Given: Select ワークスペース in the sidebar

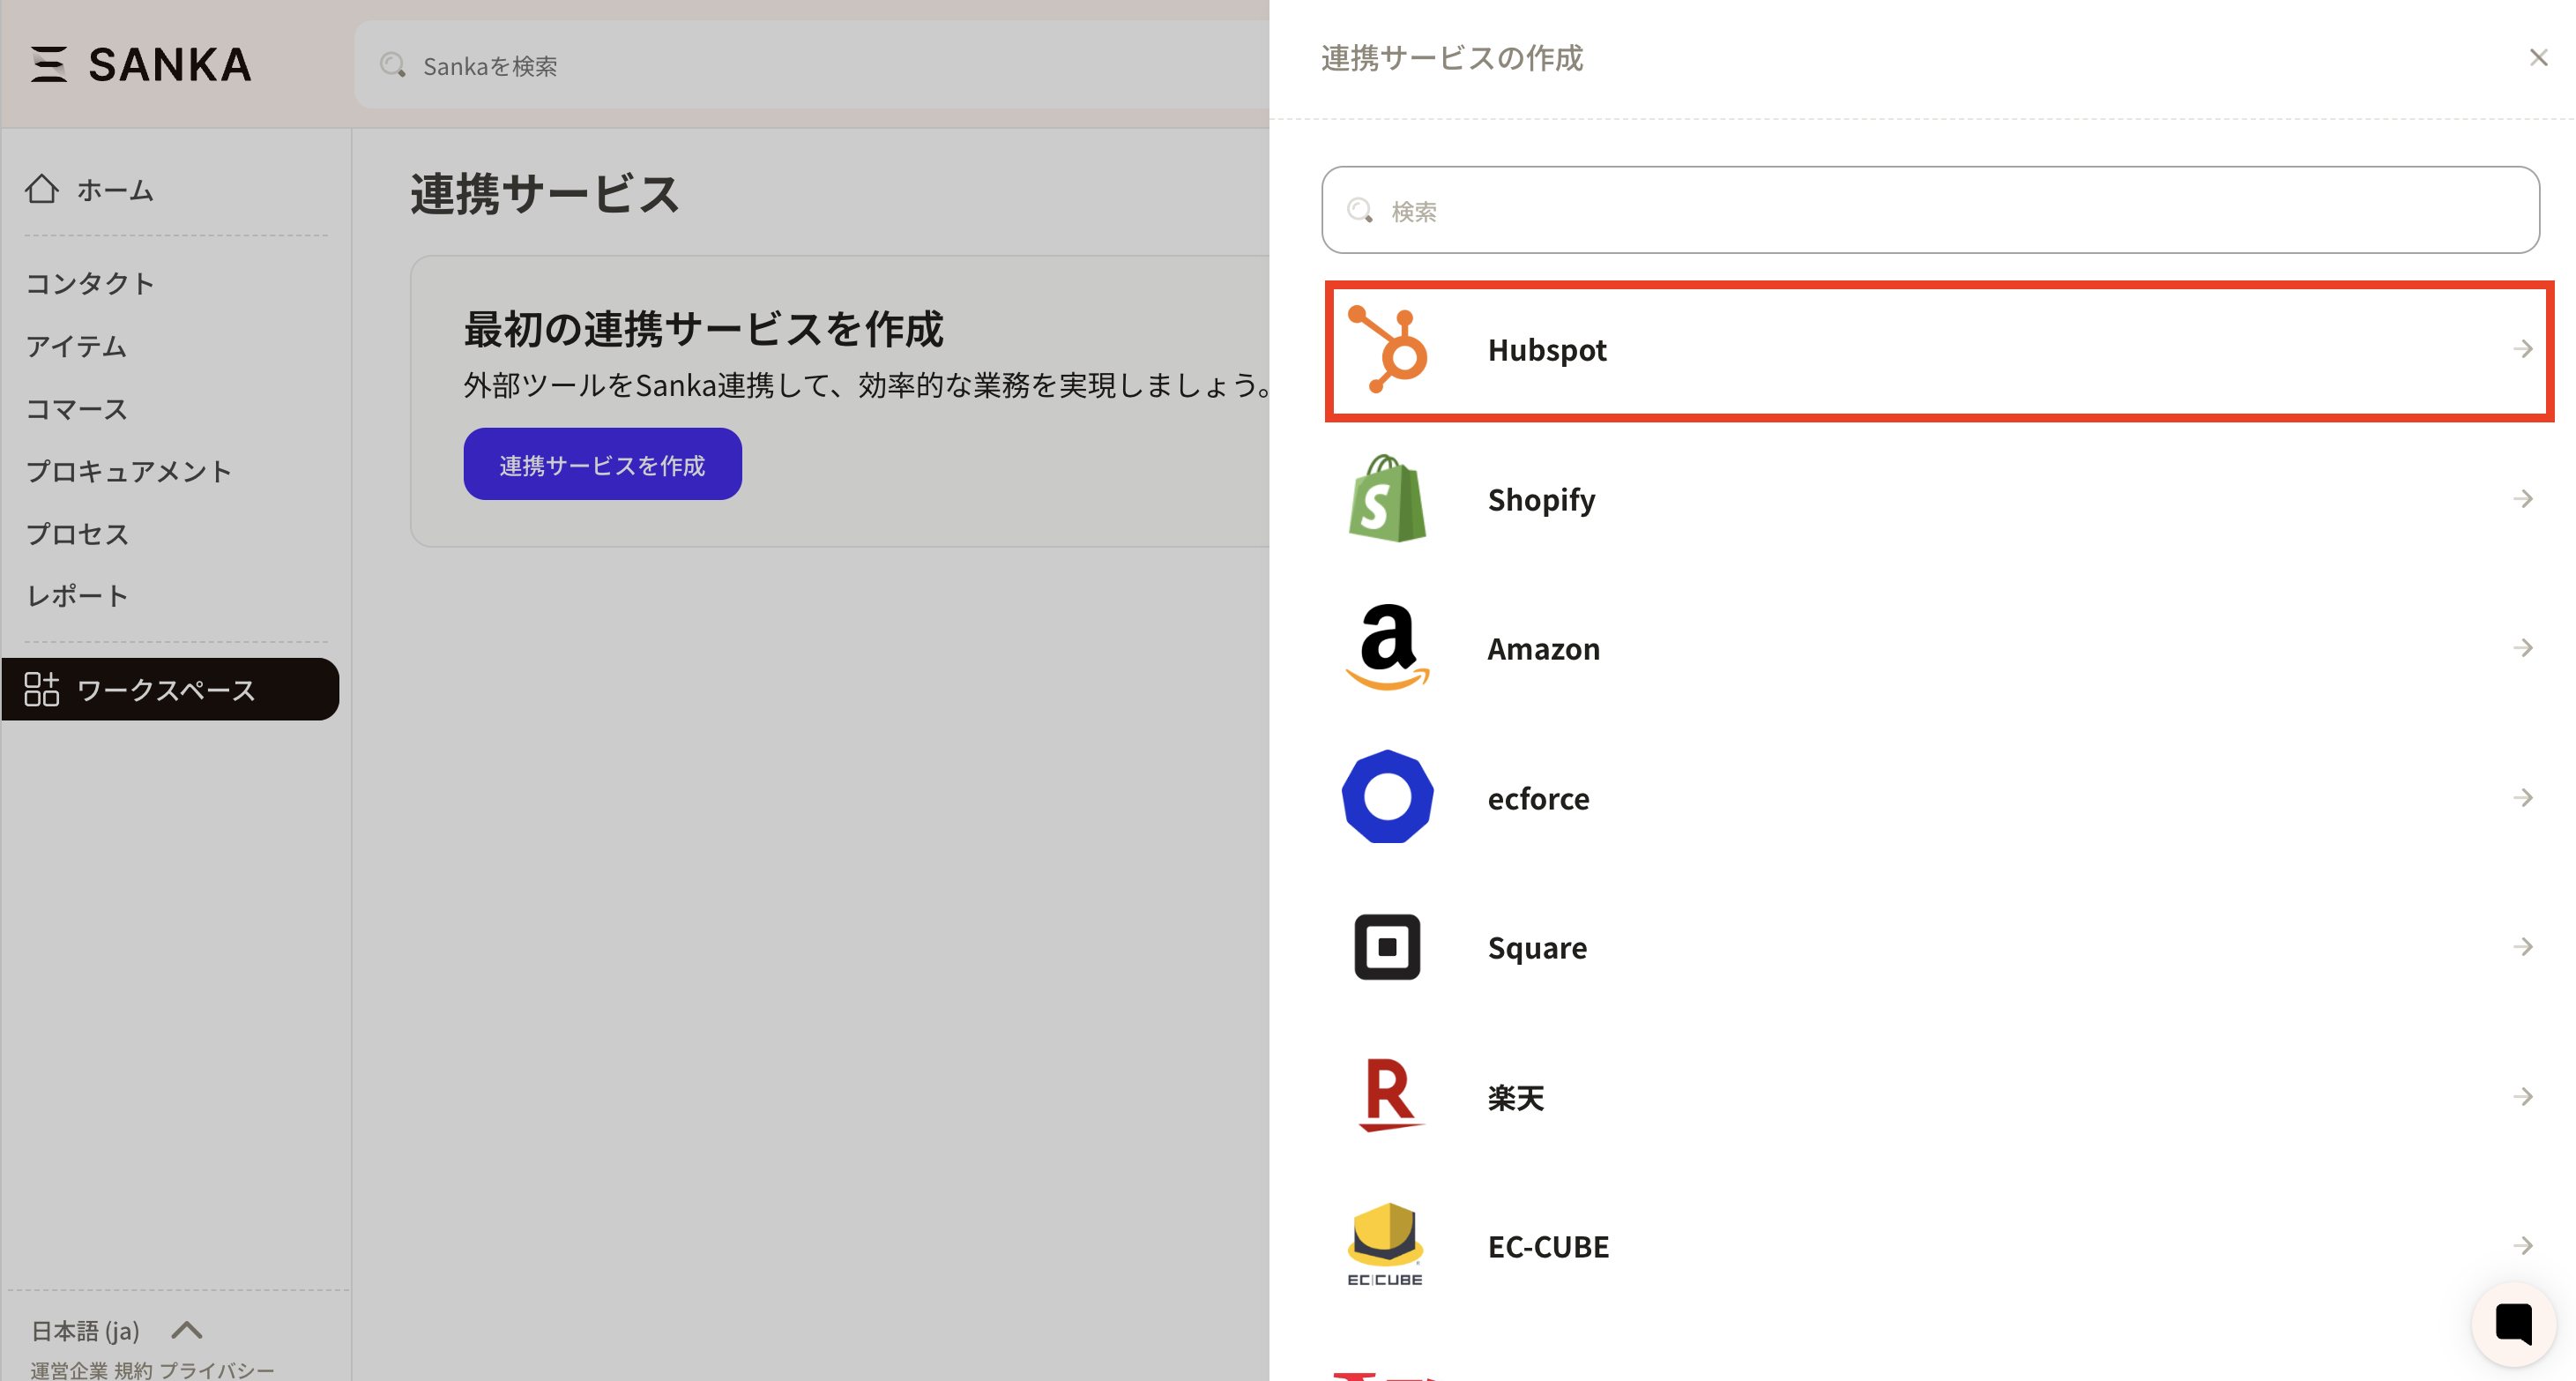Looking at the screenshot, I should pyautogui.click(x=170, y=689).
